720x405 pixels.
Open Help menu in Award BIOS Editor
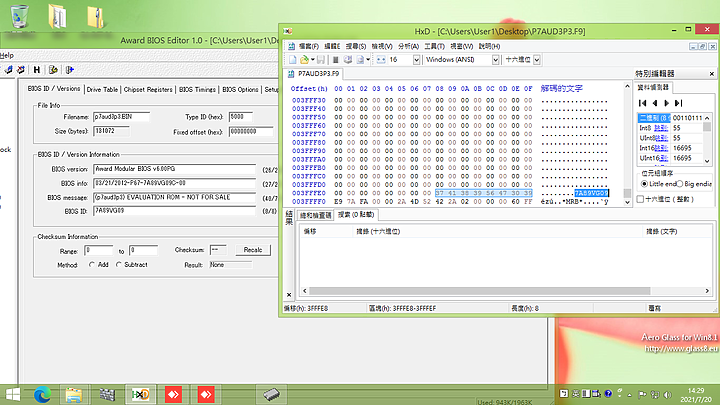7,55
